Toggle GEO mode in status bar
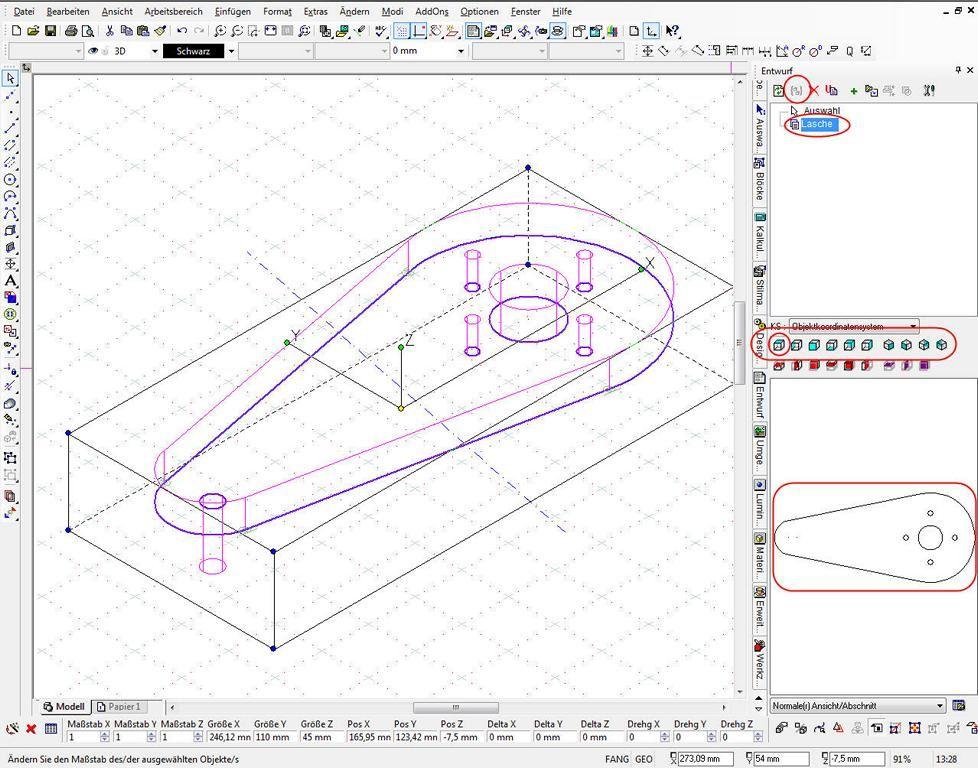 644,759
